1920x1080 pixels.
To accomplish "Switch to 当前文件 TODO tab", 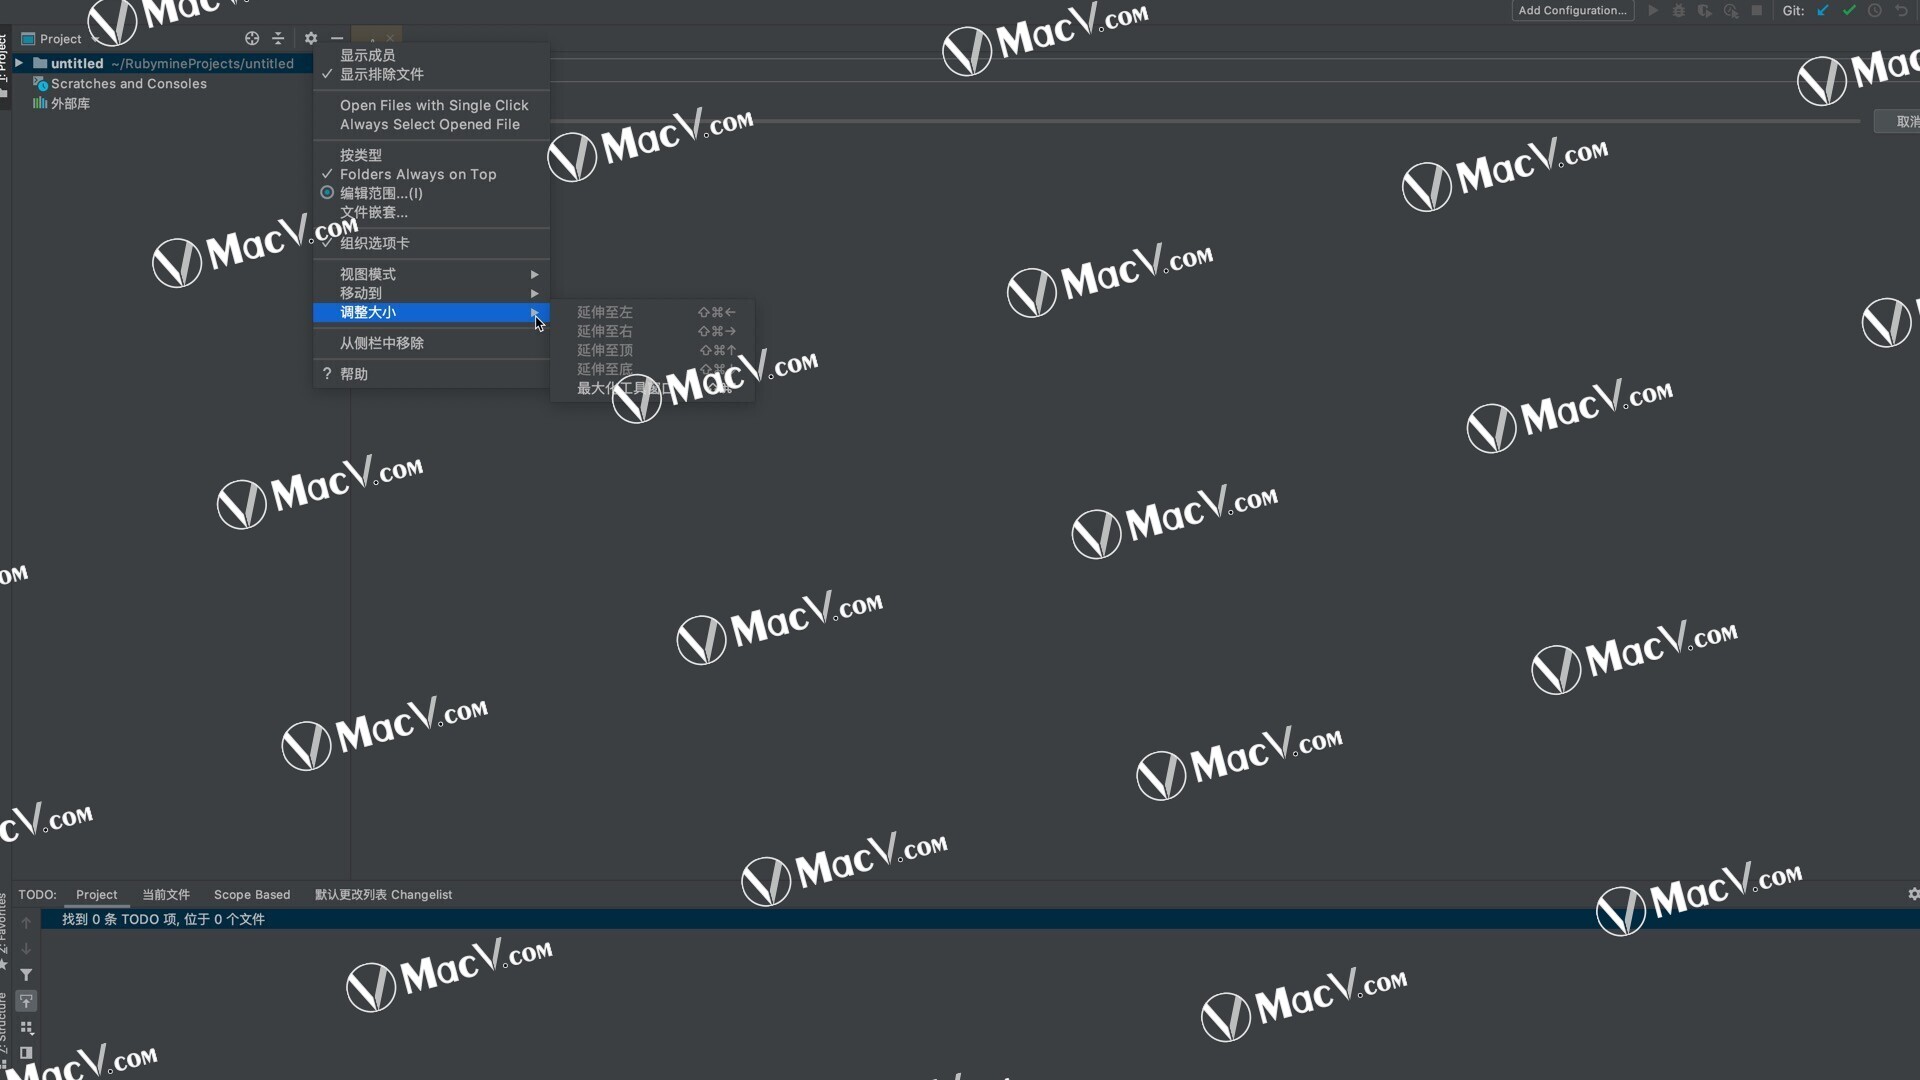I will [165, 894].
